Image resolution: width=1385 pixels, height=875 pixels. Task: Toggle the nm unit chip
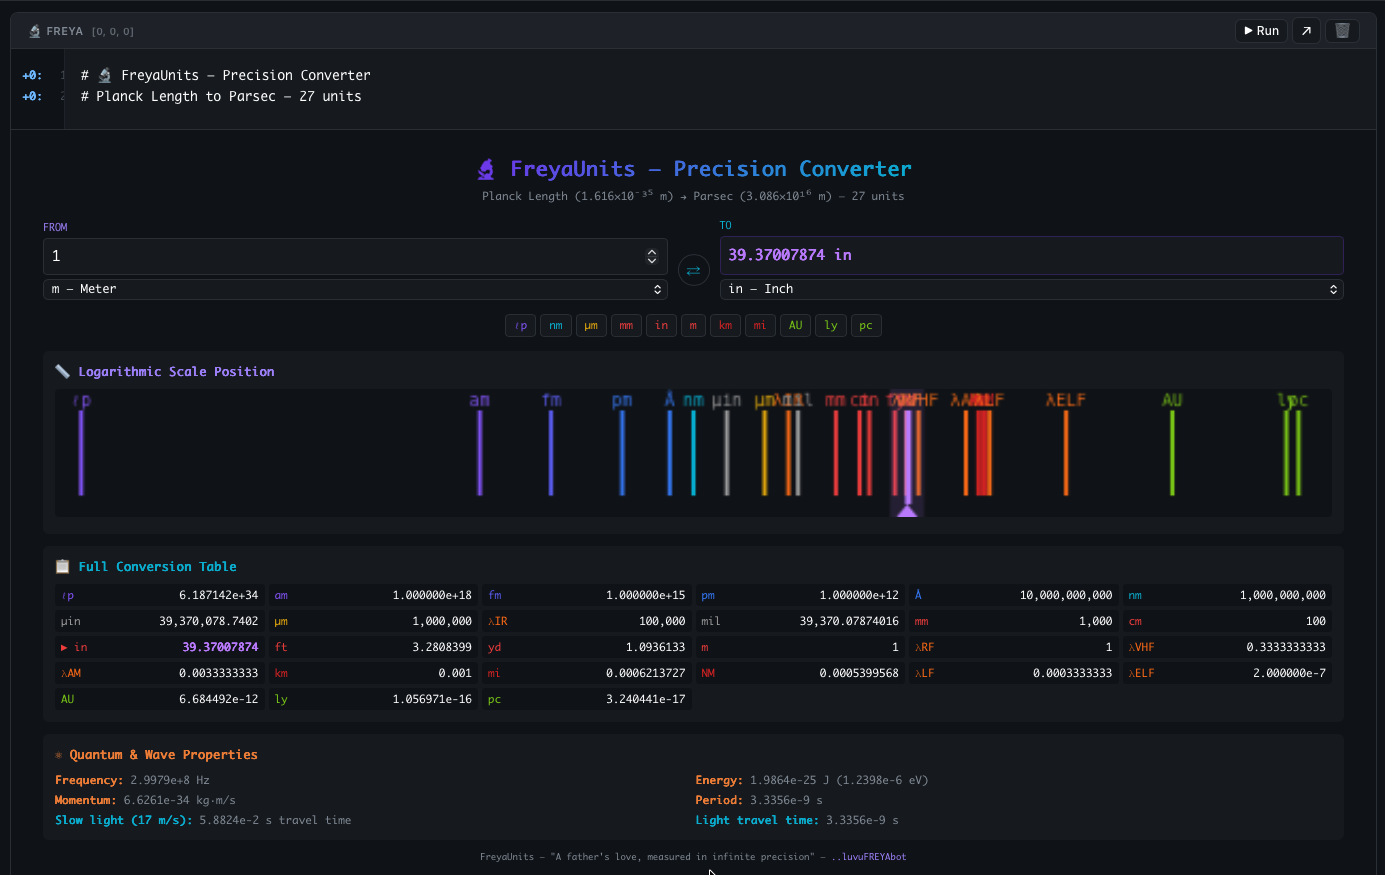[556, 325]
